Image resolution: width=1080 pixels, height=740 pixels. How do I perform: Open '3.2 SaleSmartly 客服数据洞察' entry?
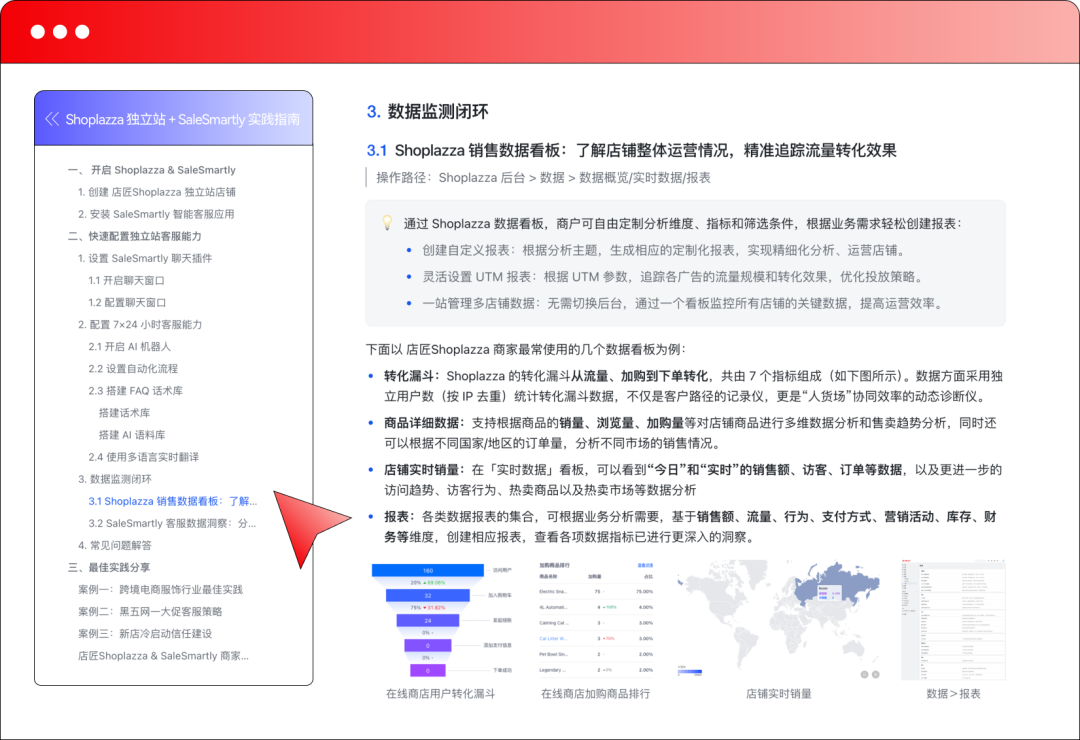click(172, 523)
